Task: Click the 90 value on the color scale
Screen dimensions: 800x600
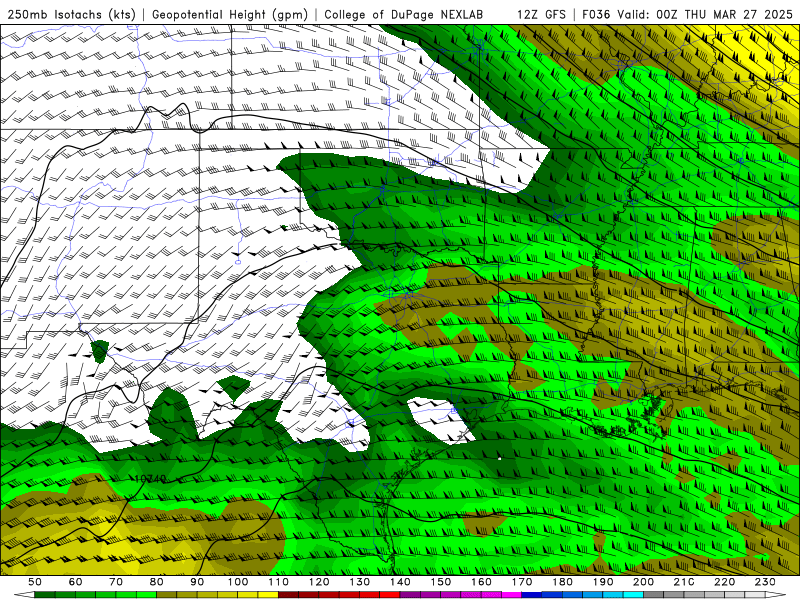Action: (x=197, y=582)
